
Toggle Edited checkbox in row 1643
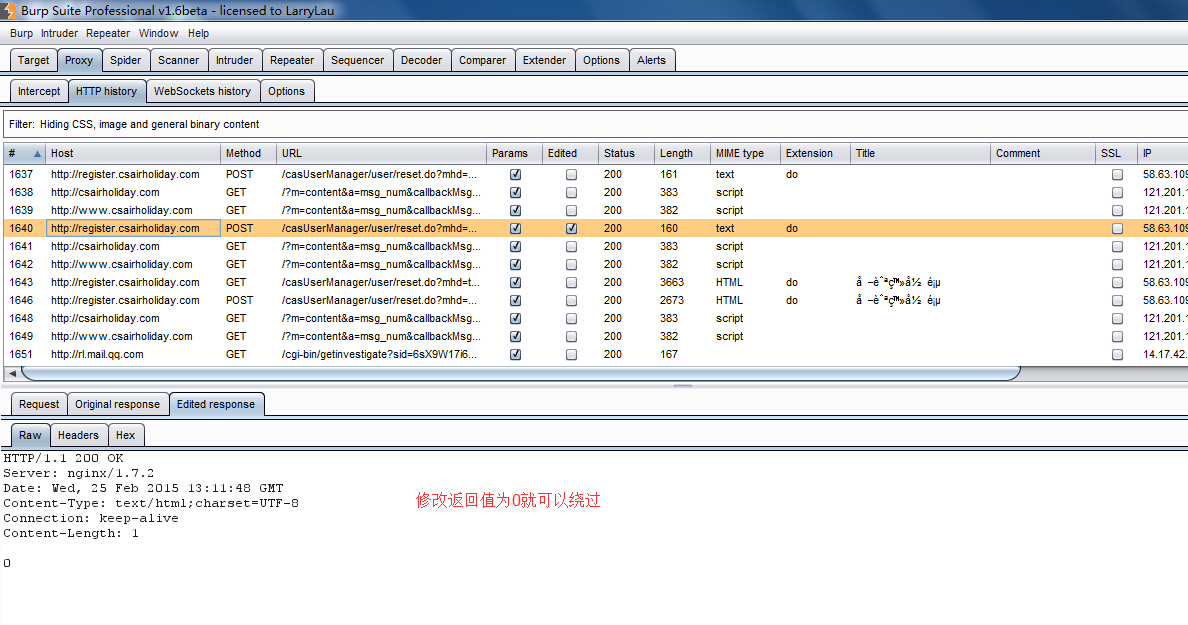pos(571,283)
